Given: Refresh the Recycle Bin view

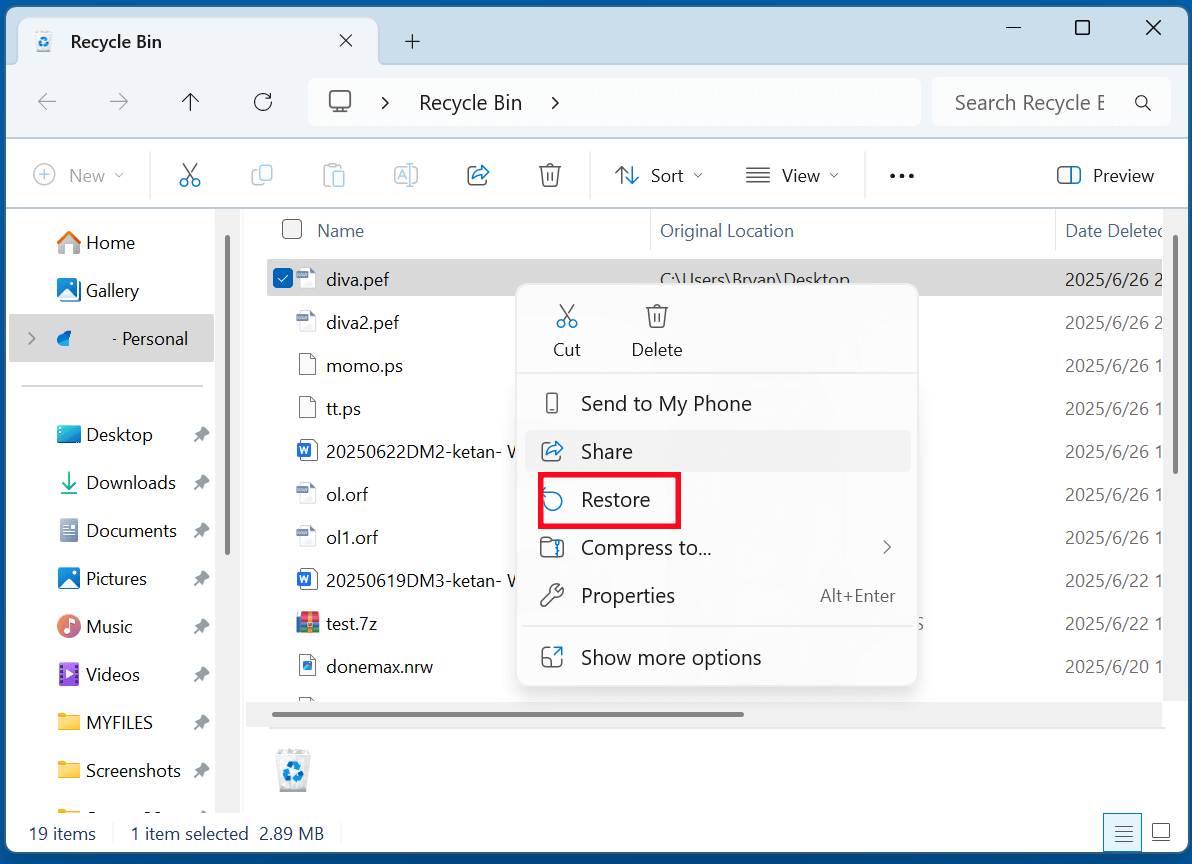Looking at the screenshot, I should click(x=263, y=101).
